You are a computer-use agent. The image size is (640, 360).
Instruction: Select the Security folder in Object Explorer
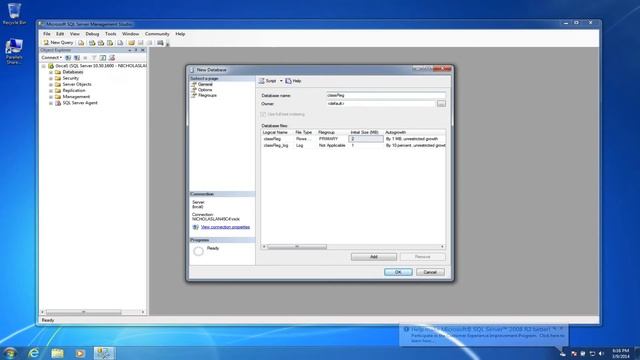click(71, 78)
